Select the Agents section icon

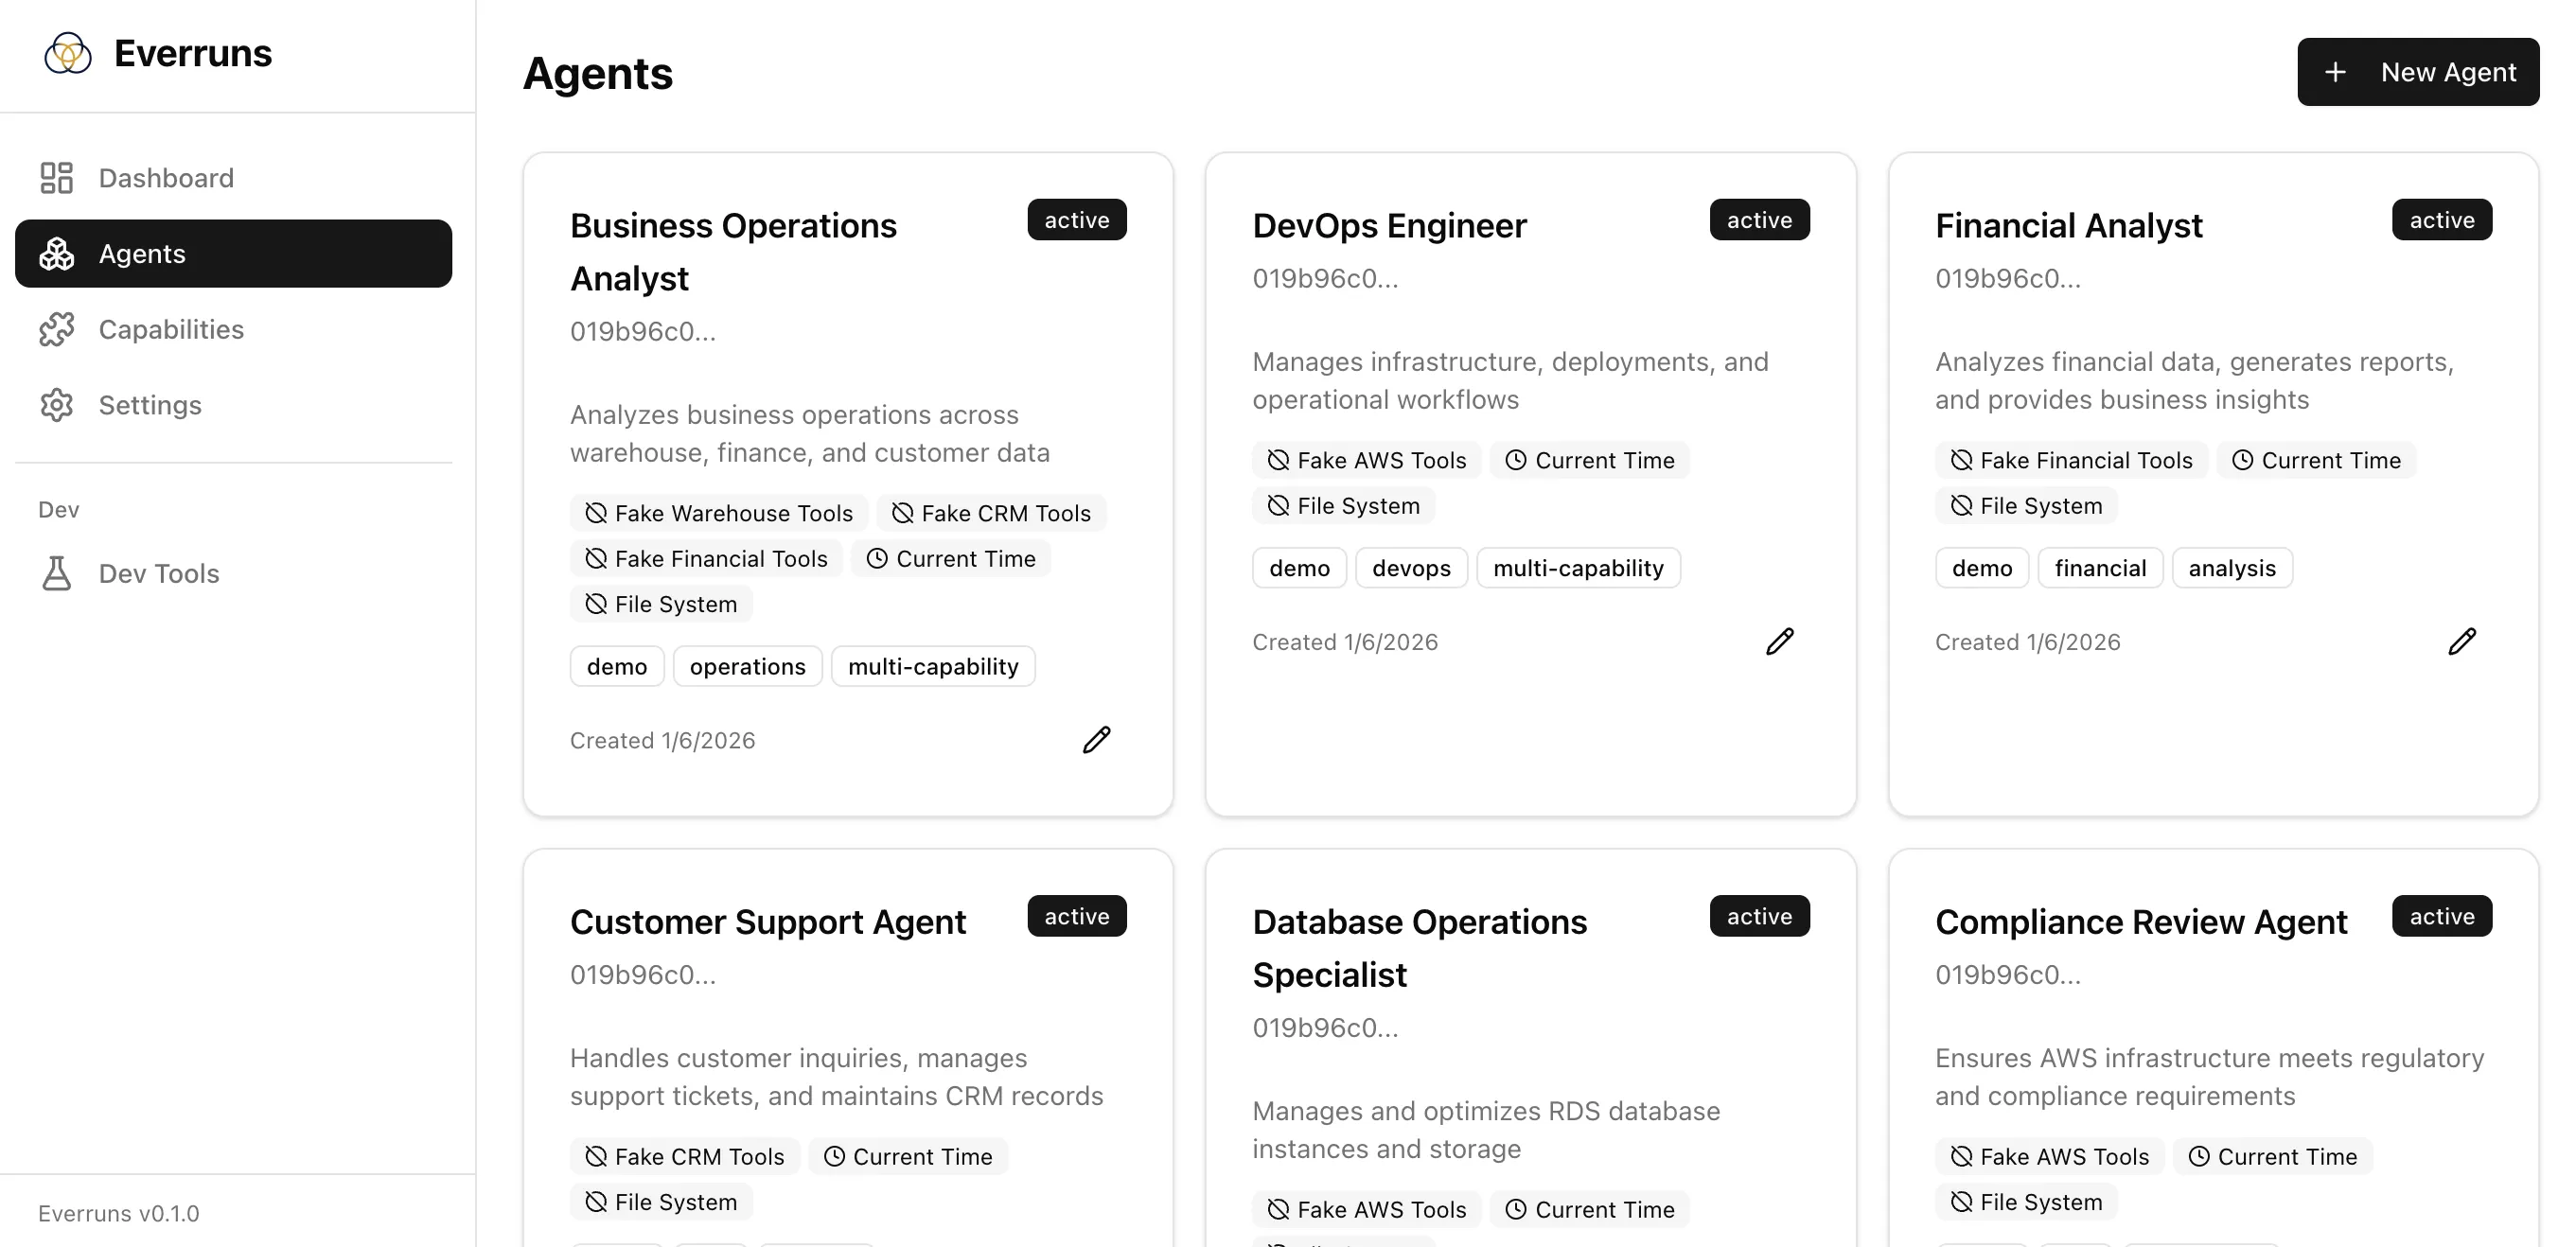point(56,253)
